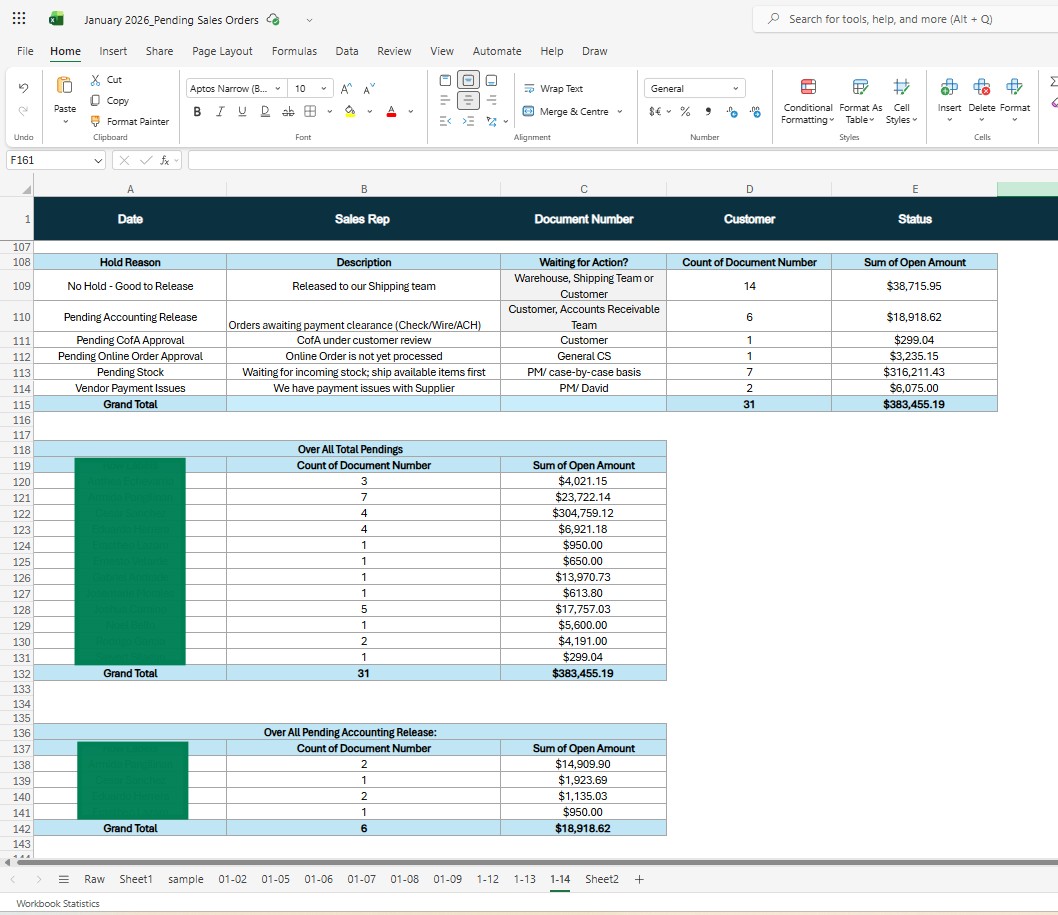Screen dimensions: 1058x915
Task: Activate the Format Painter brush
Action: 96,121
